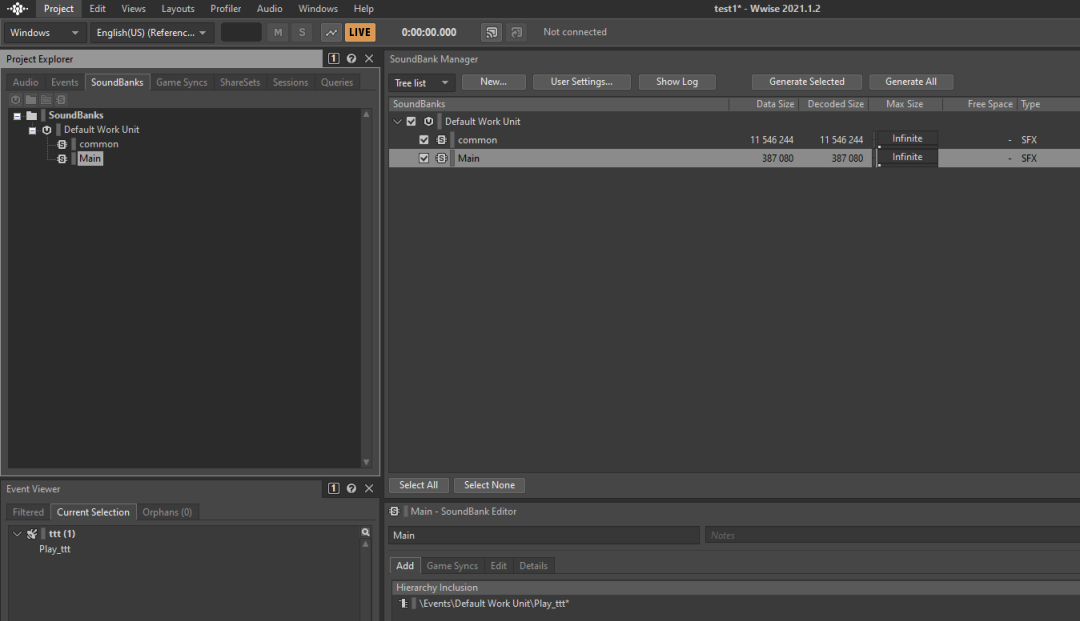Image resolution: width=1080 pixels, height=621 pixels.
Task: Toggle the Default Work Unit checkbox
Action: pyautogui.click(x=411, y=122)
